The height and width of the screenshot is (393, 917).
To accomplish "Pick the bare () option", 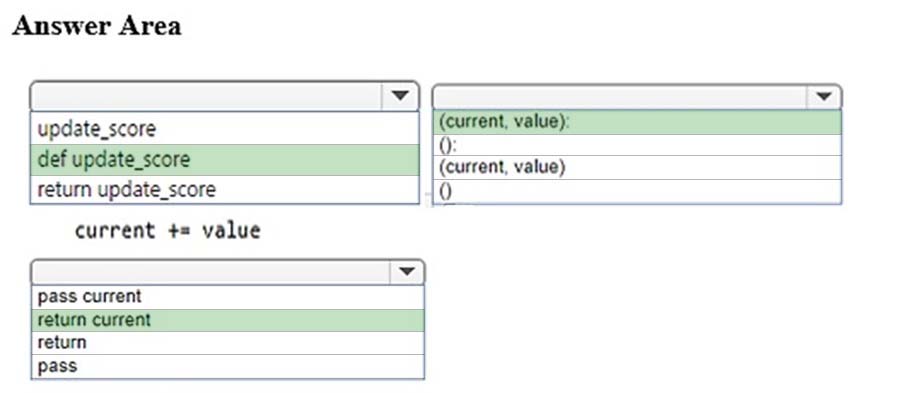I will pyautogui.click(x=637, y=191).
